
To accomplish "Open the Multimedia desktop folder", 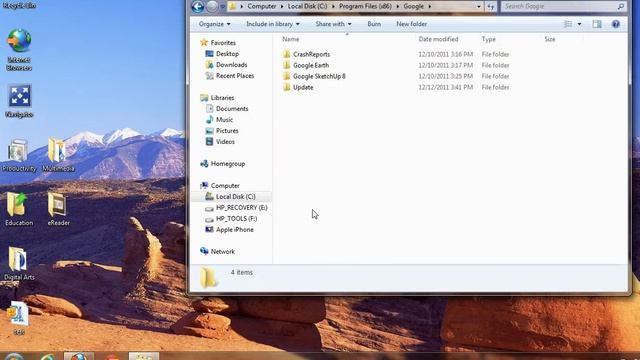I will pos(58,156).
